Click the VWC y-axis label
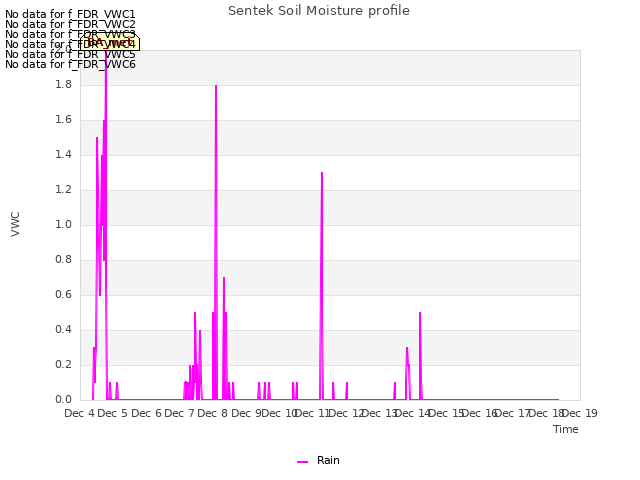 click(15, 224)
